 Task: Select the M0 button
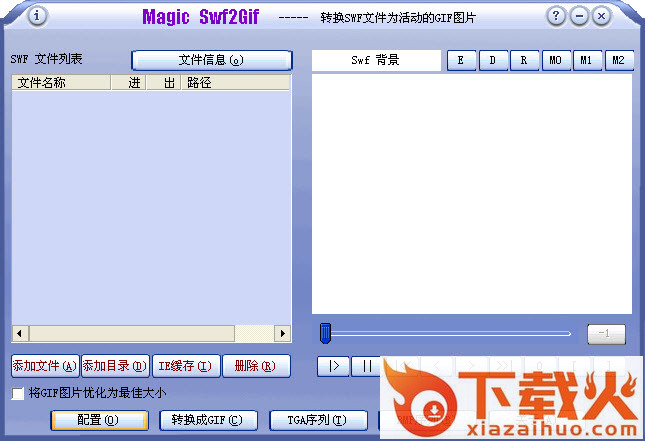(556, 60)
